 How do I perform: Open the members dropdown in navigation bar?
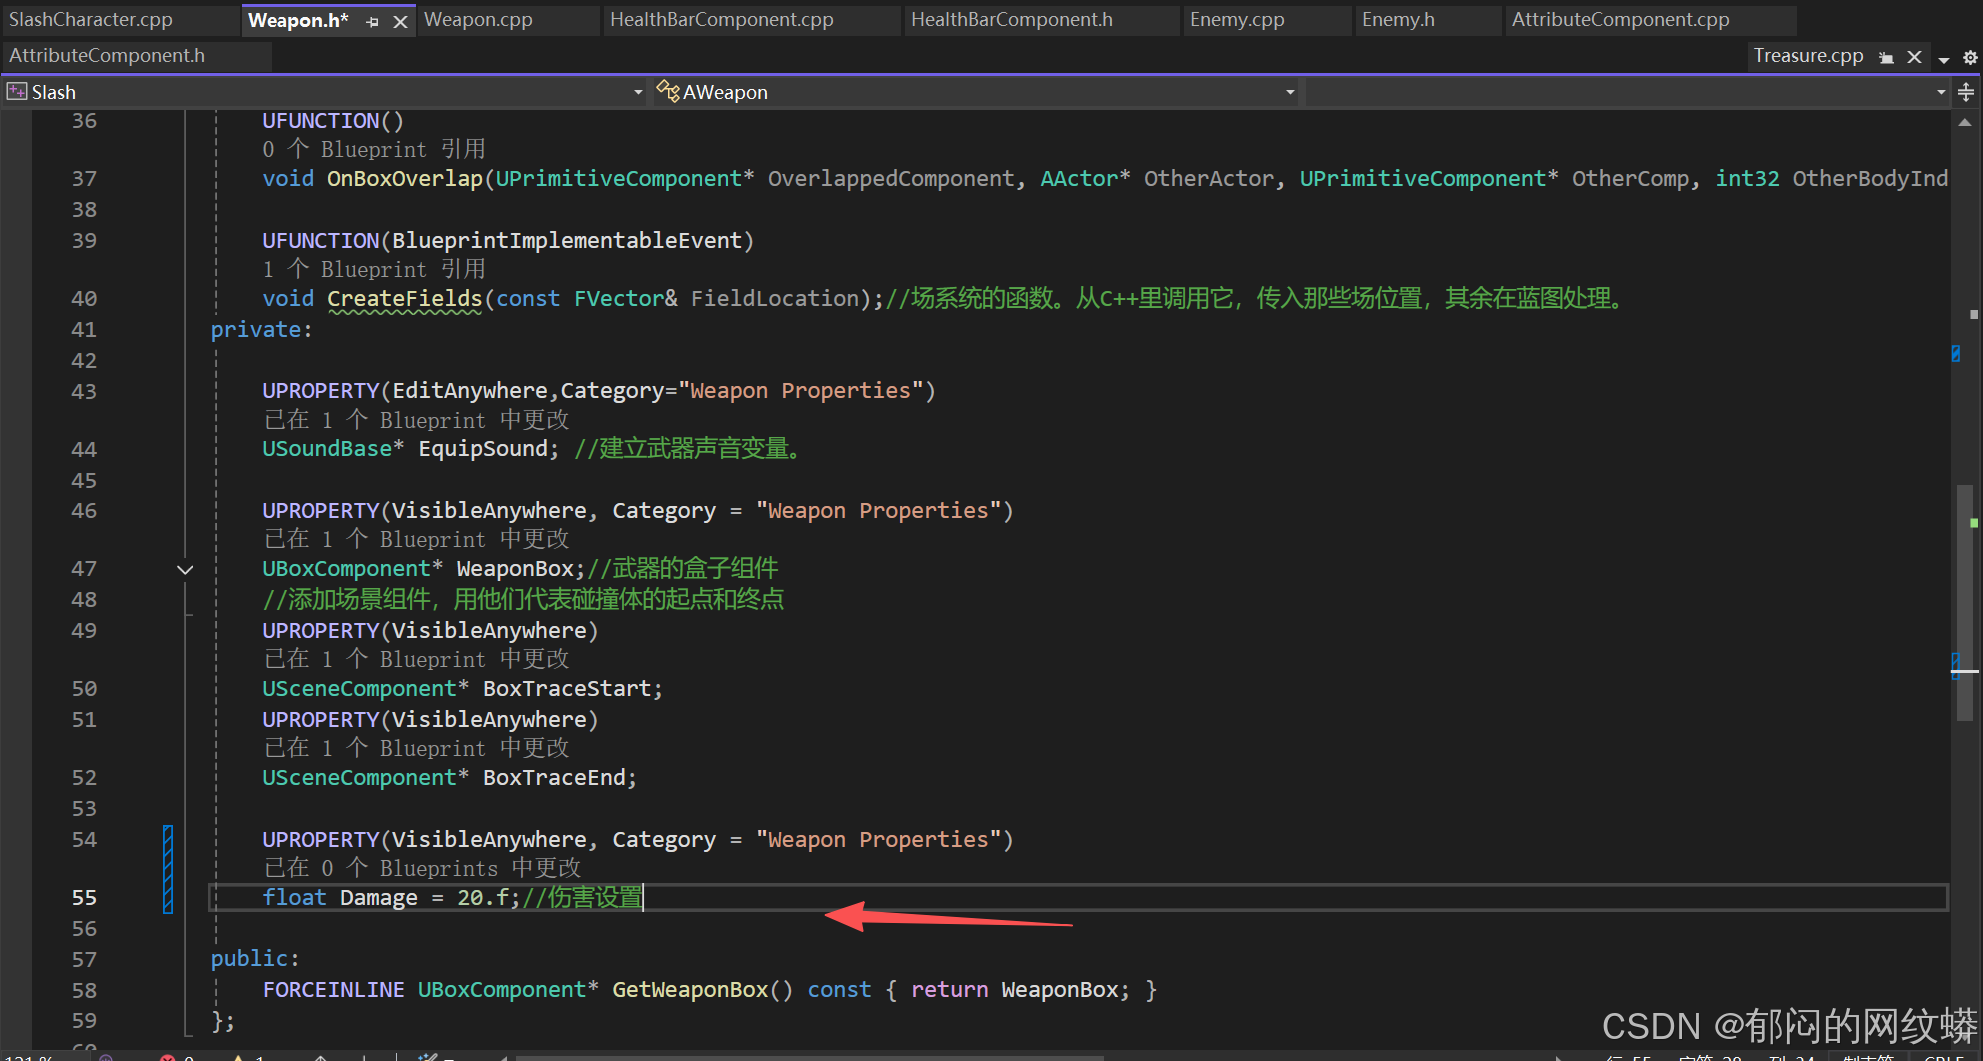[1941, 93]
